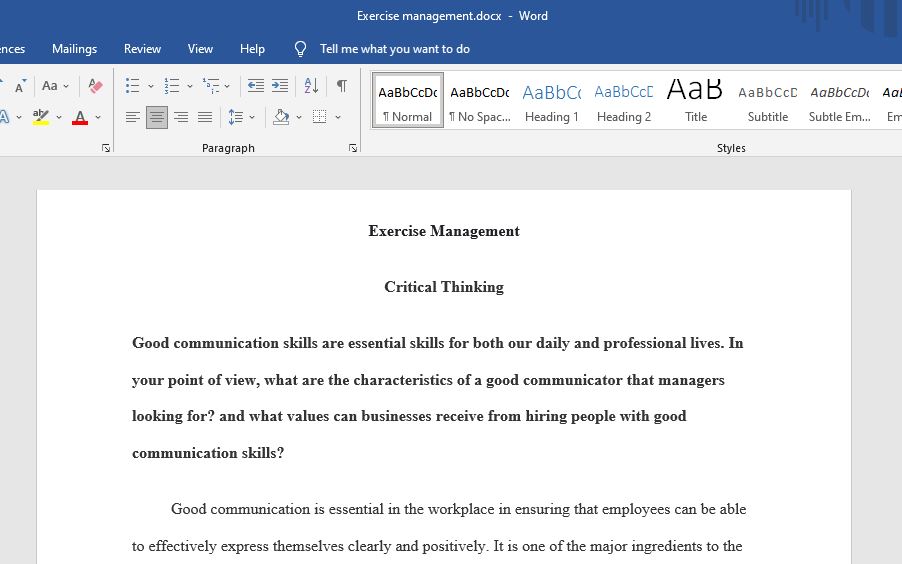Sort the selected text alphabetically
Viewport: 902px width, 564px height.
coord(311,86)
